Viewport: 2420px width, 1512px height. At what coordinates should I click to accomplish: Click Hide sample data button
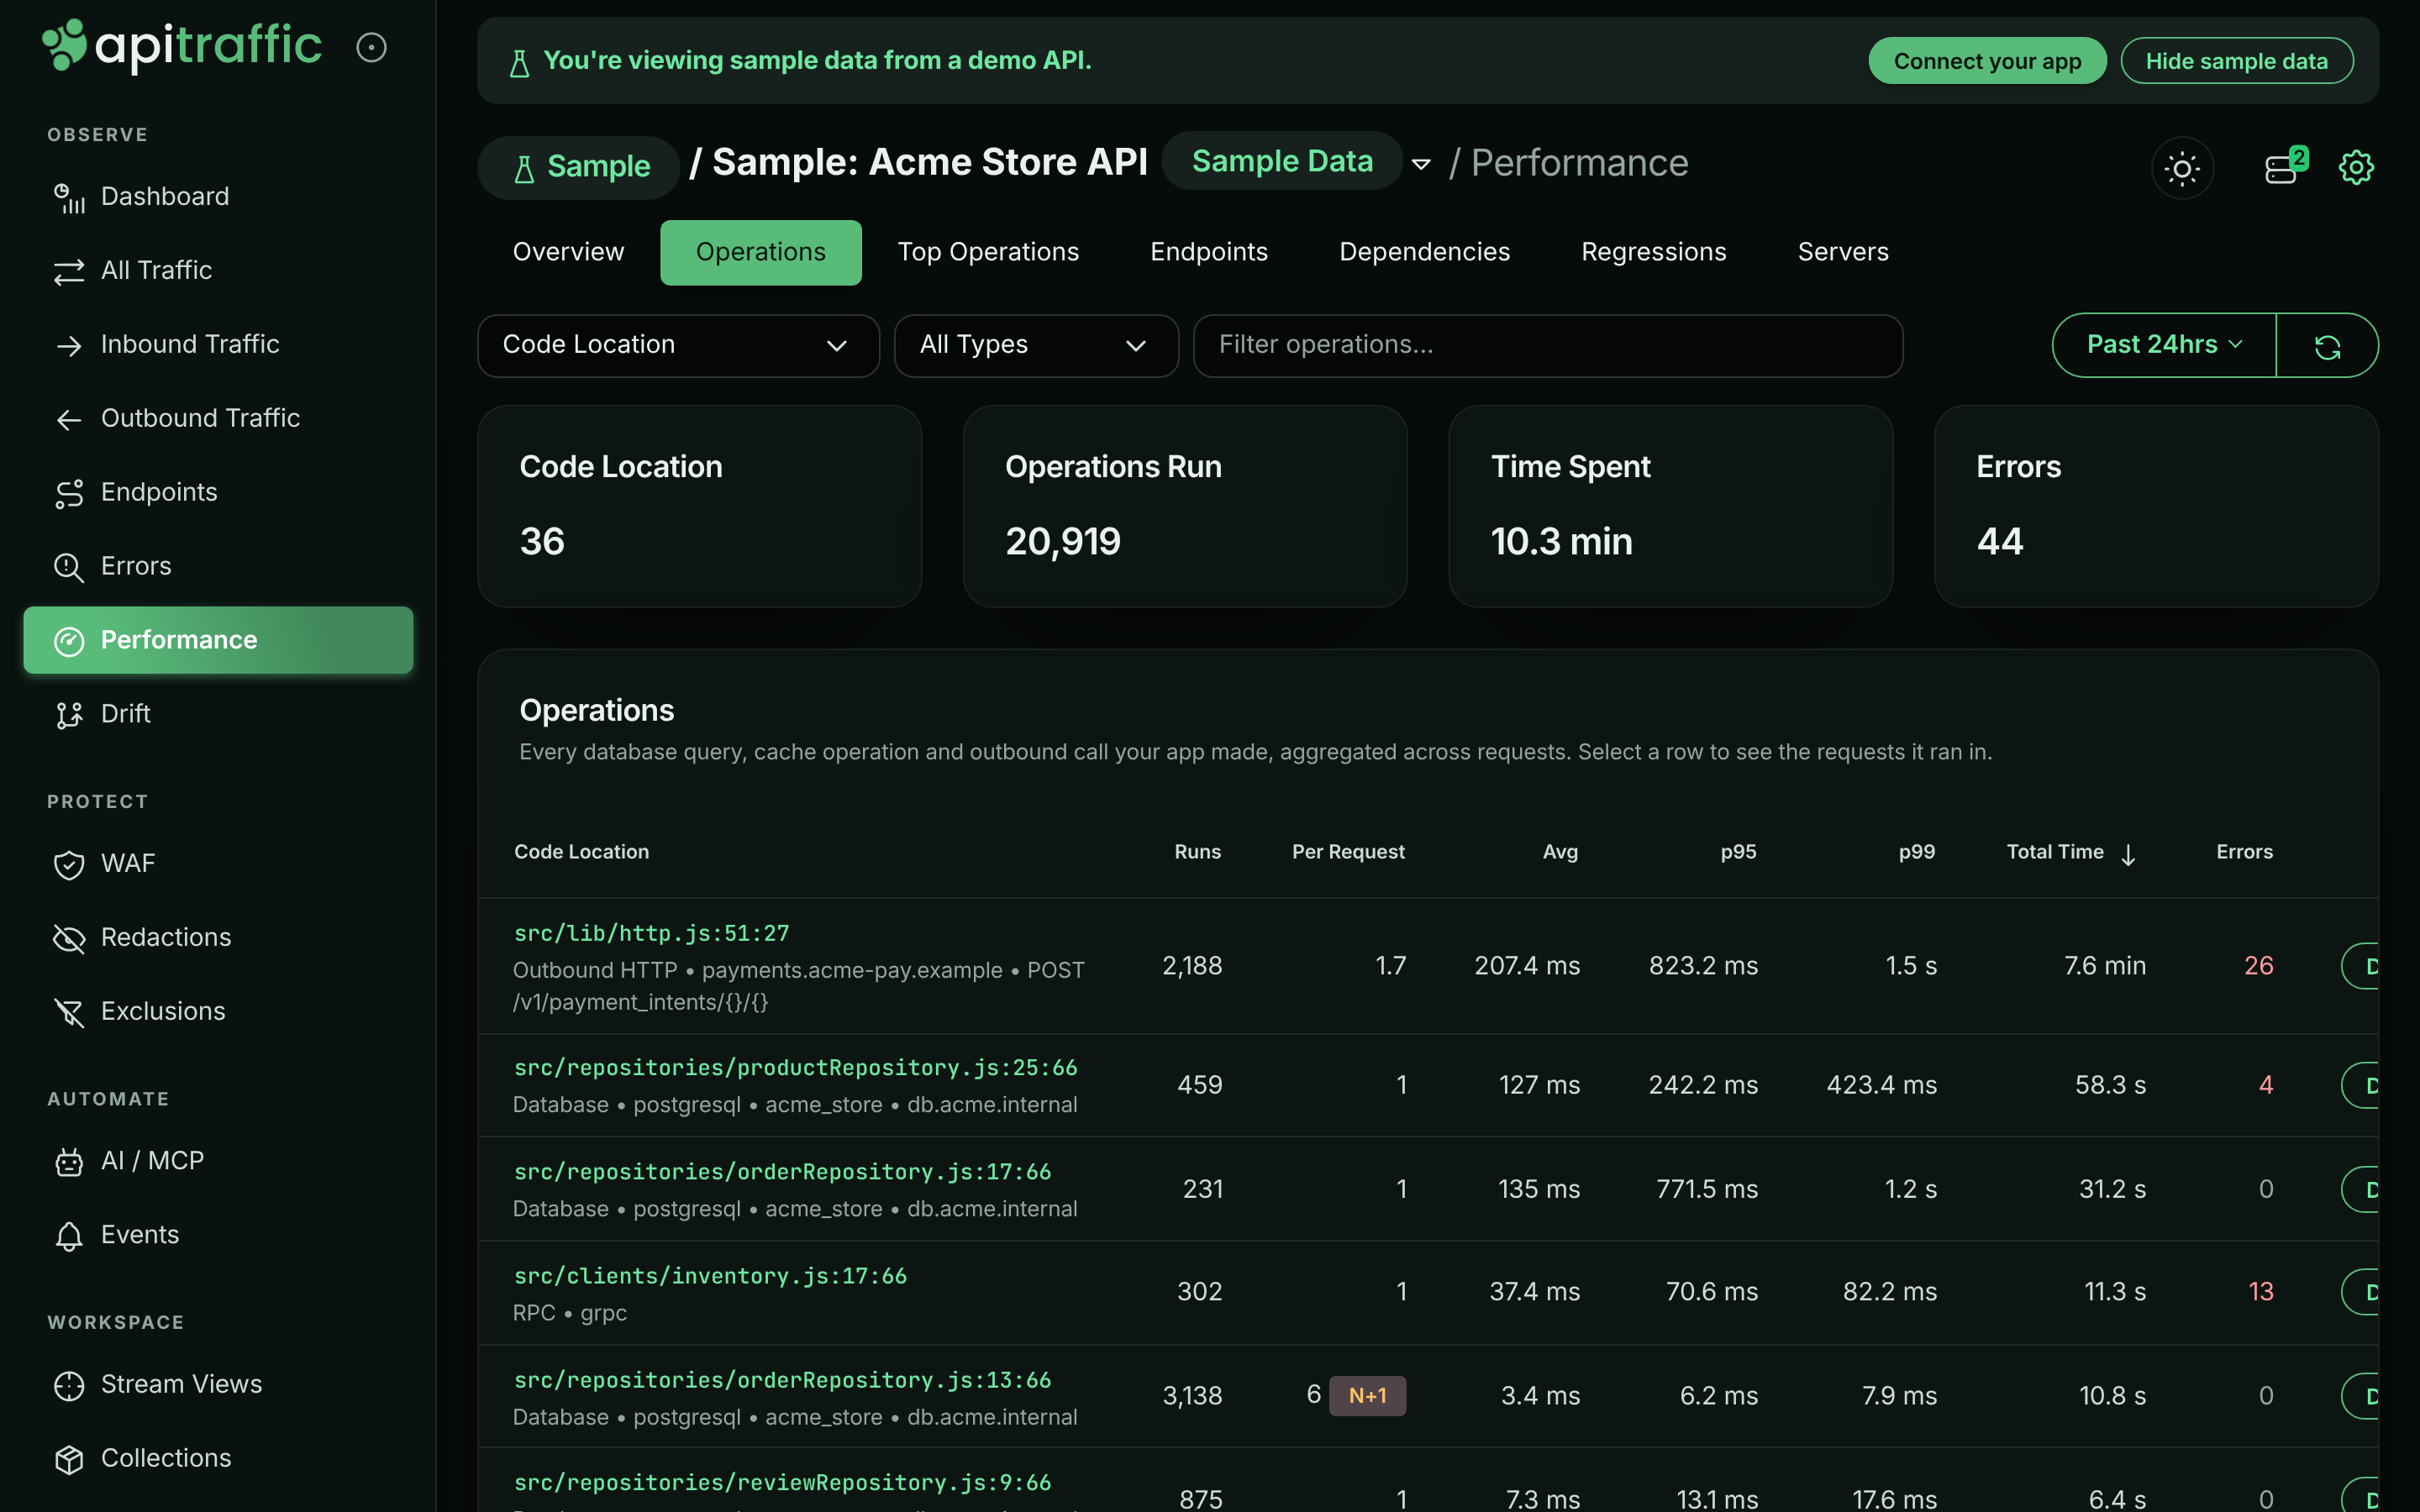[x=2235, y=61]
